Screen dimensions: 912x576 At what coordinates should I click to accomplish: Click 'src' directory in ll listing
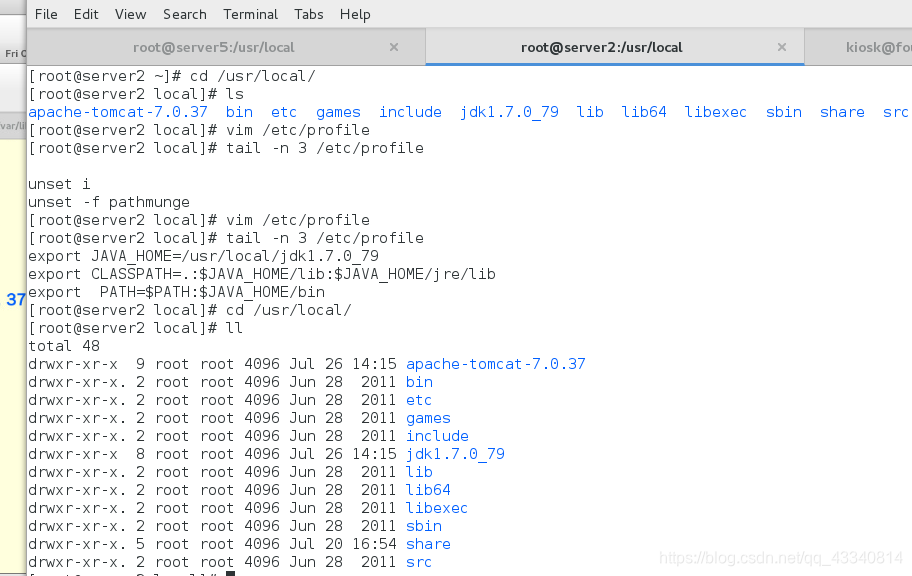click(419, 562)
